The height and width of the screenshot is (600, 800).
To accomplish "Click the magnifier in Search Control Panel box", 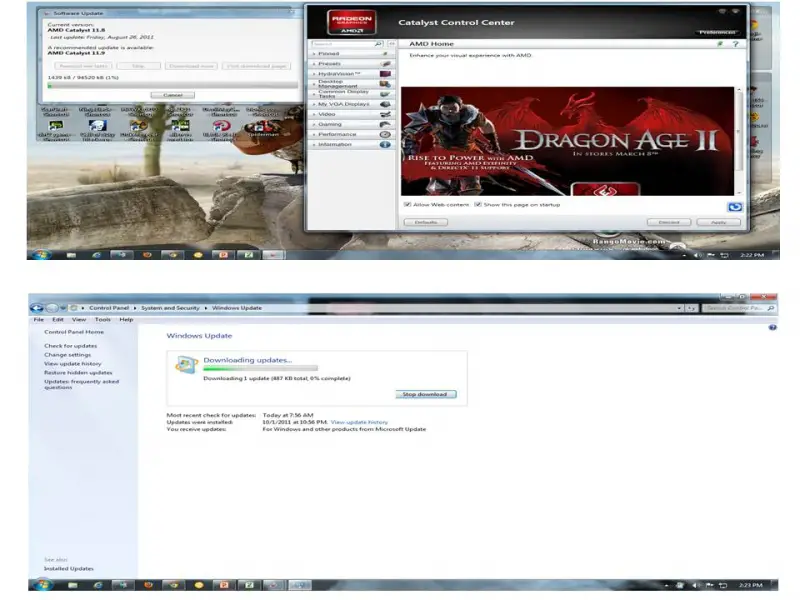I will (770, 308).
